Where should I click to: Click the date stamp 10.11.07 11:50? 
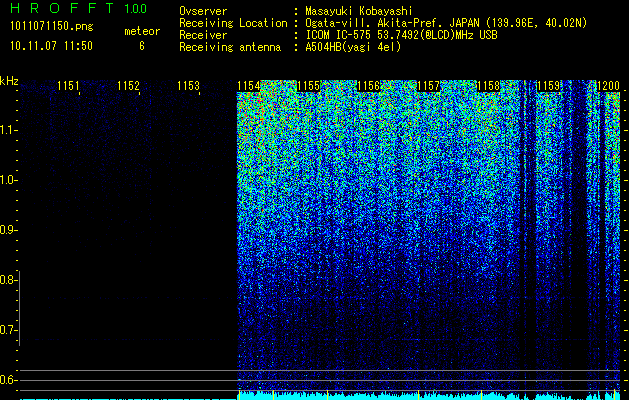(x=51, y=46)
